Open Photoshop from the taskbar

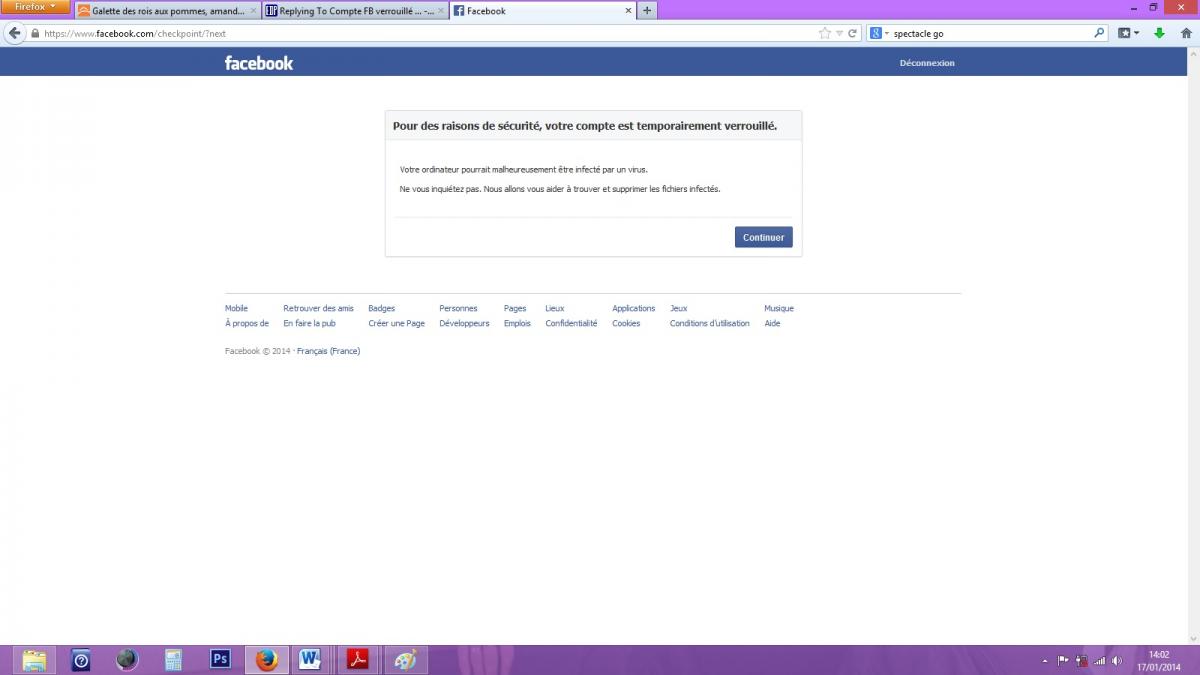(220, 659)
